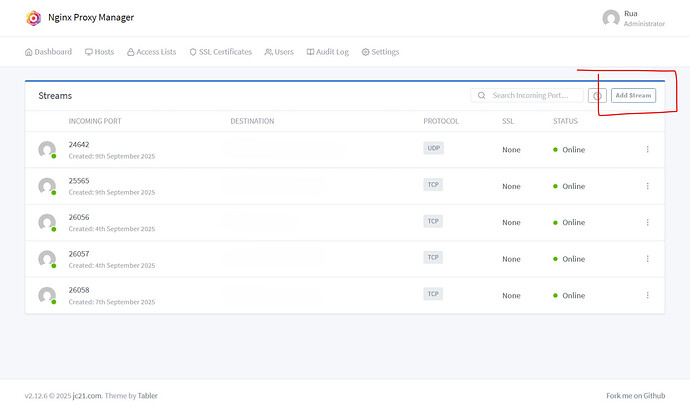Click avatar icon for stream 26058

[46, 295]
